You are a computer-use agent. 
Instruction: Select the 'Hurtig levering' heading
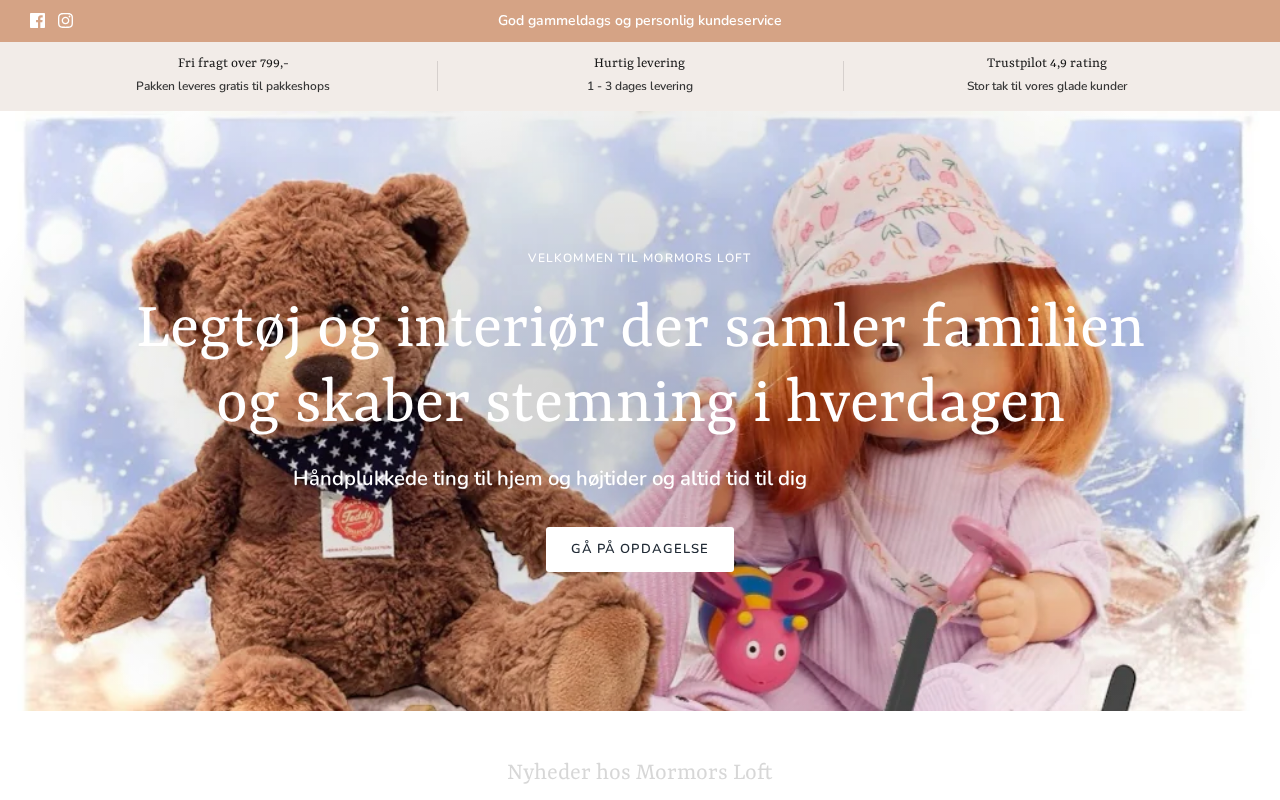[x=640, y=64]
